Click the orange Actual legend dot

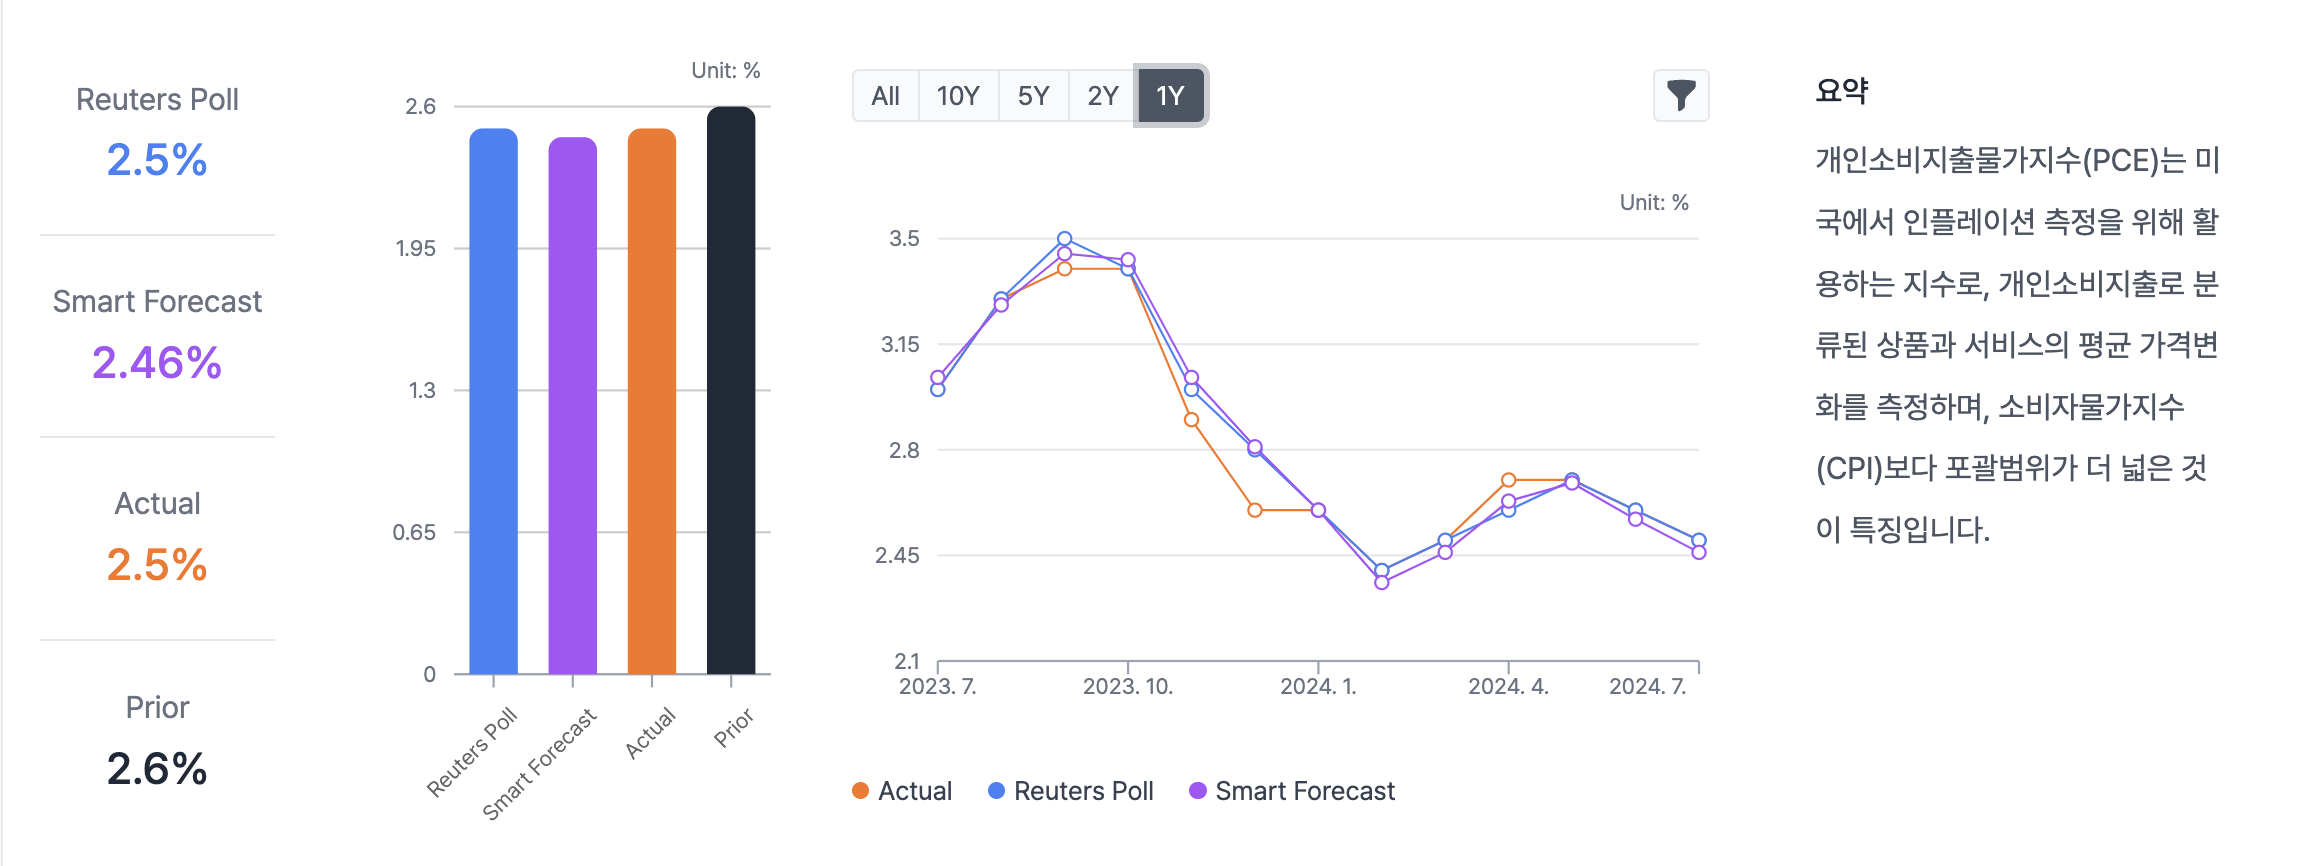click(x=860, y=791)
